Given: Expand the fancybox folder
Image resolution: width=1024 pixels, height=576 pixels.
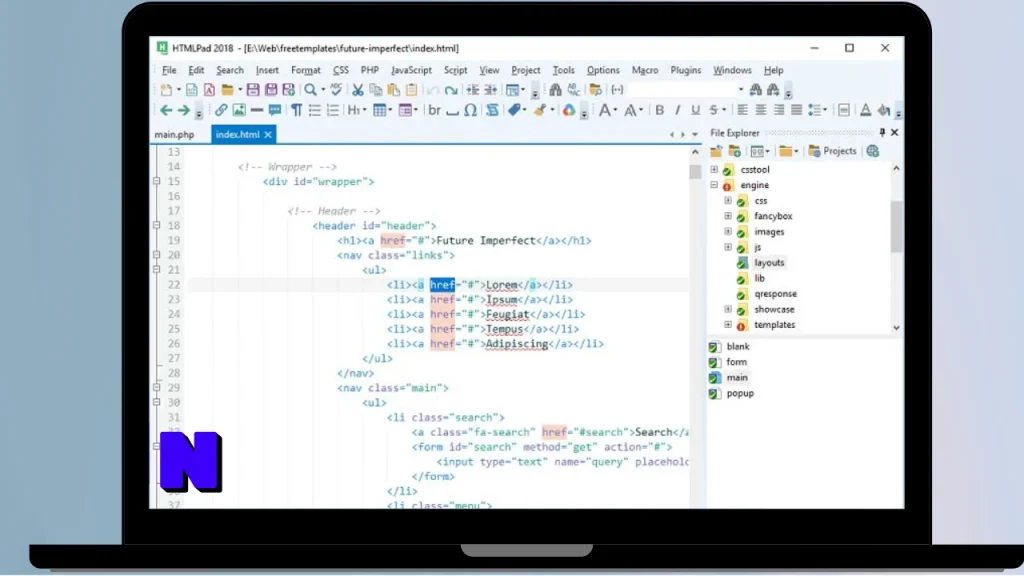Looking at the screenshot, I should (x=728, y=216).
